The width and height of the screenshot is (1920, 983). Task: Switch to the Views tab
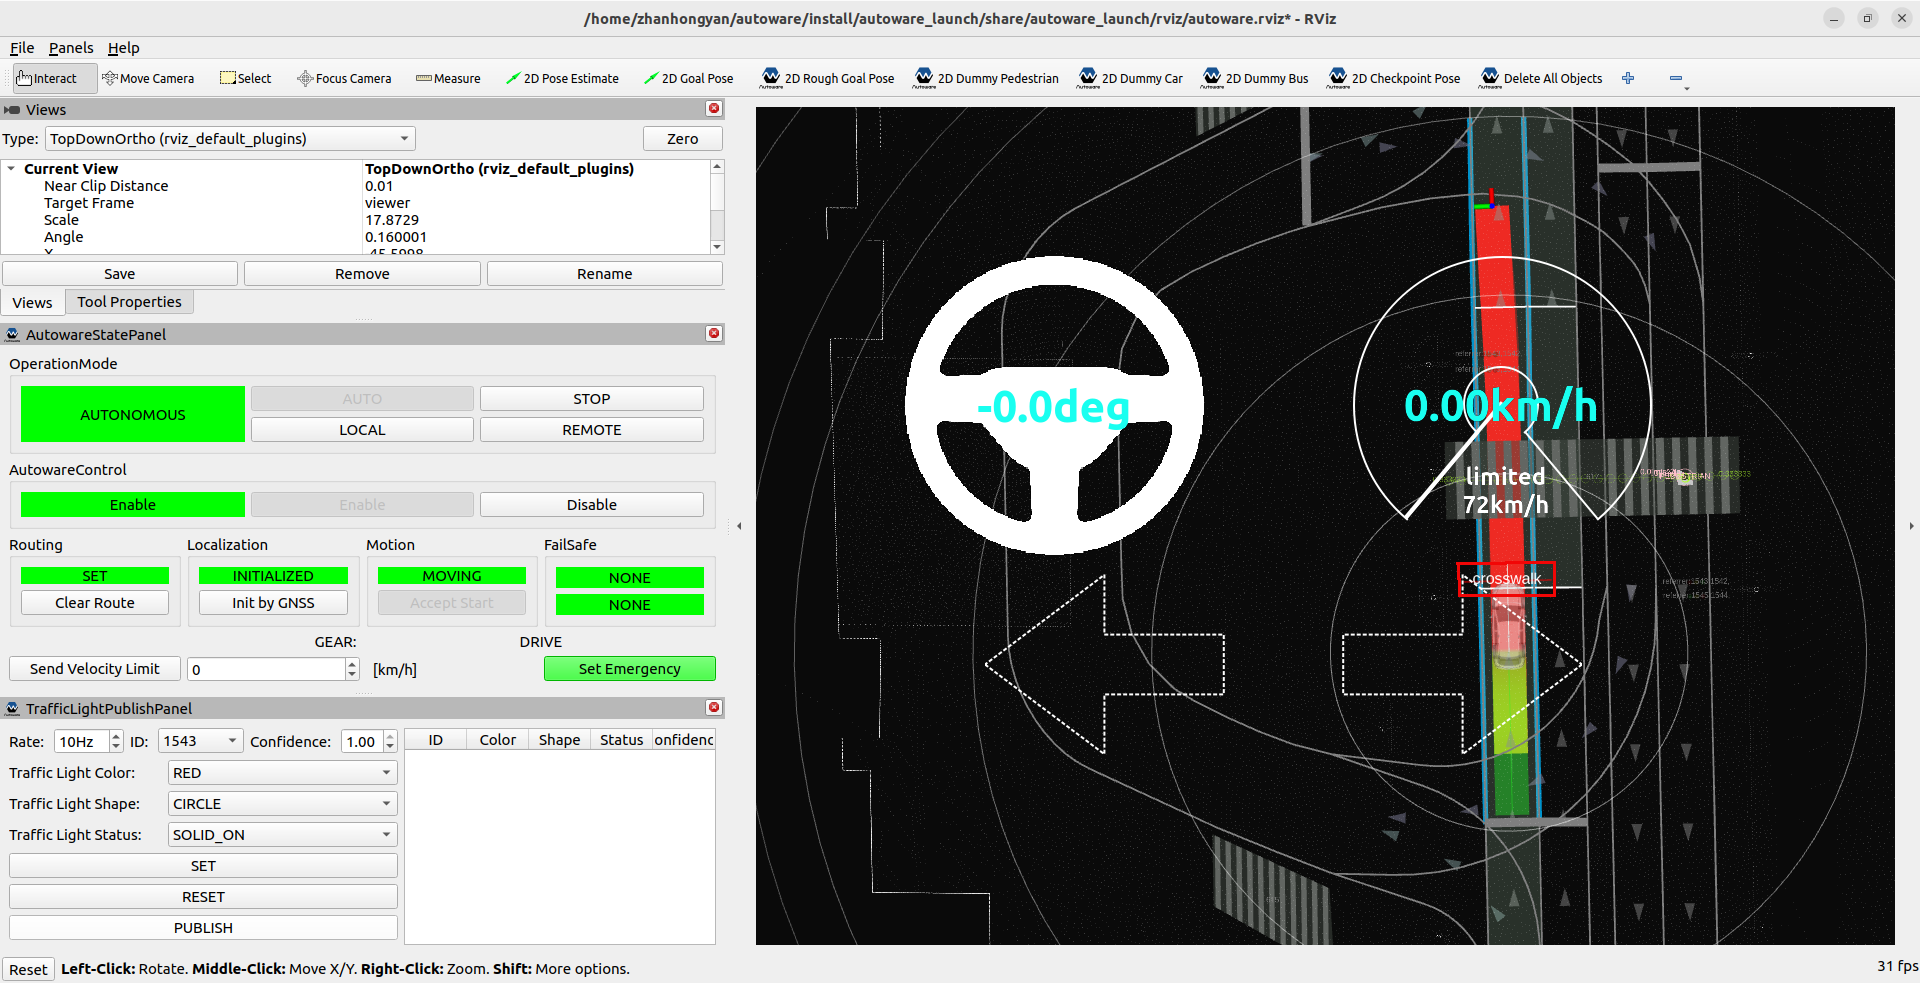(x=32, y=302)
